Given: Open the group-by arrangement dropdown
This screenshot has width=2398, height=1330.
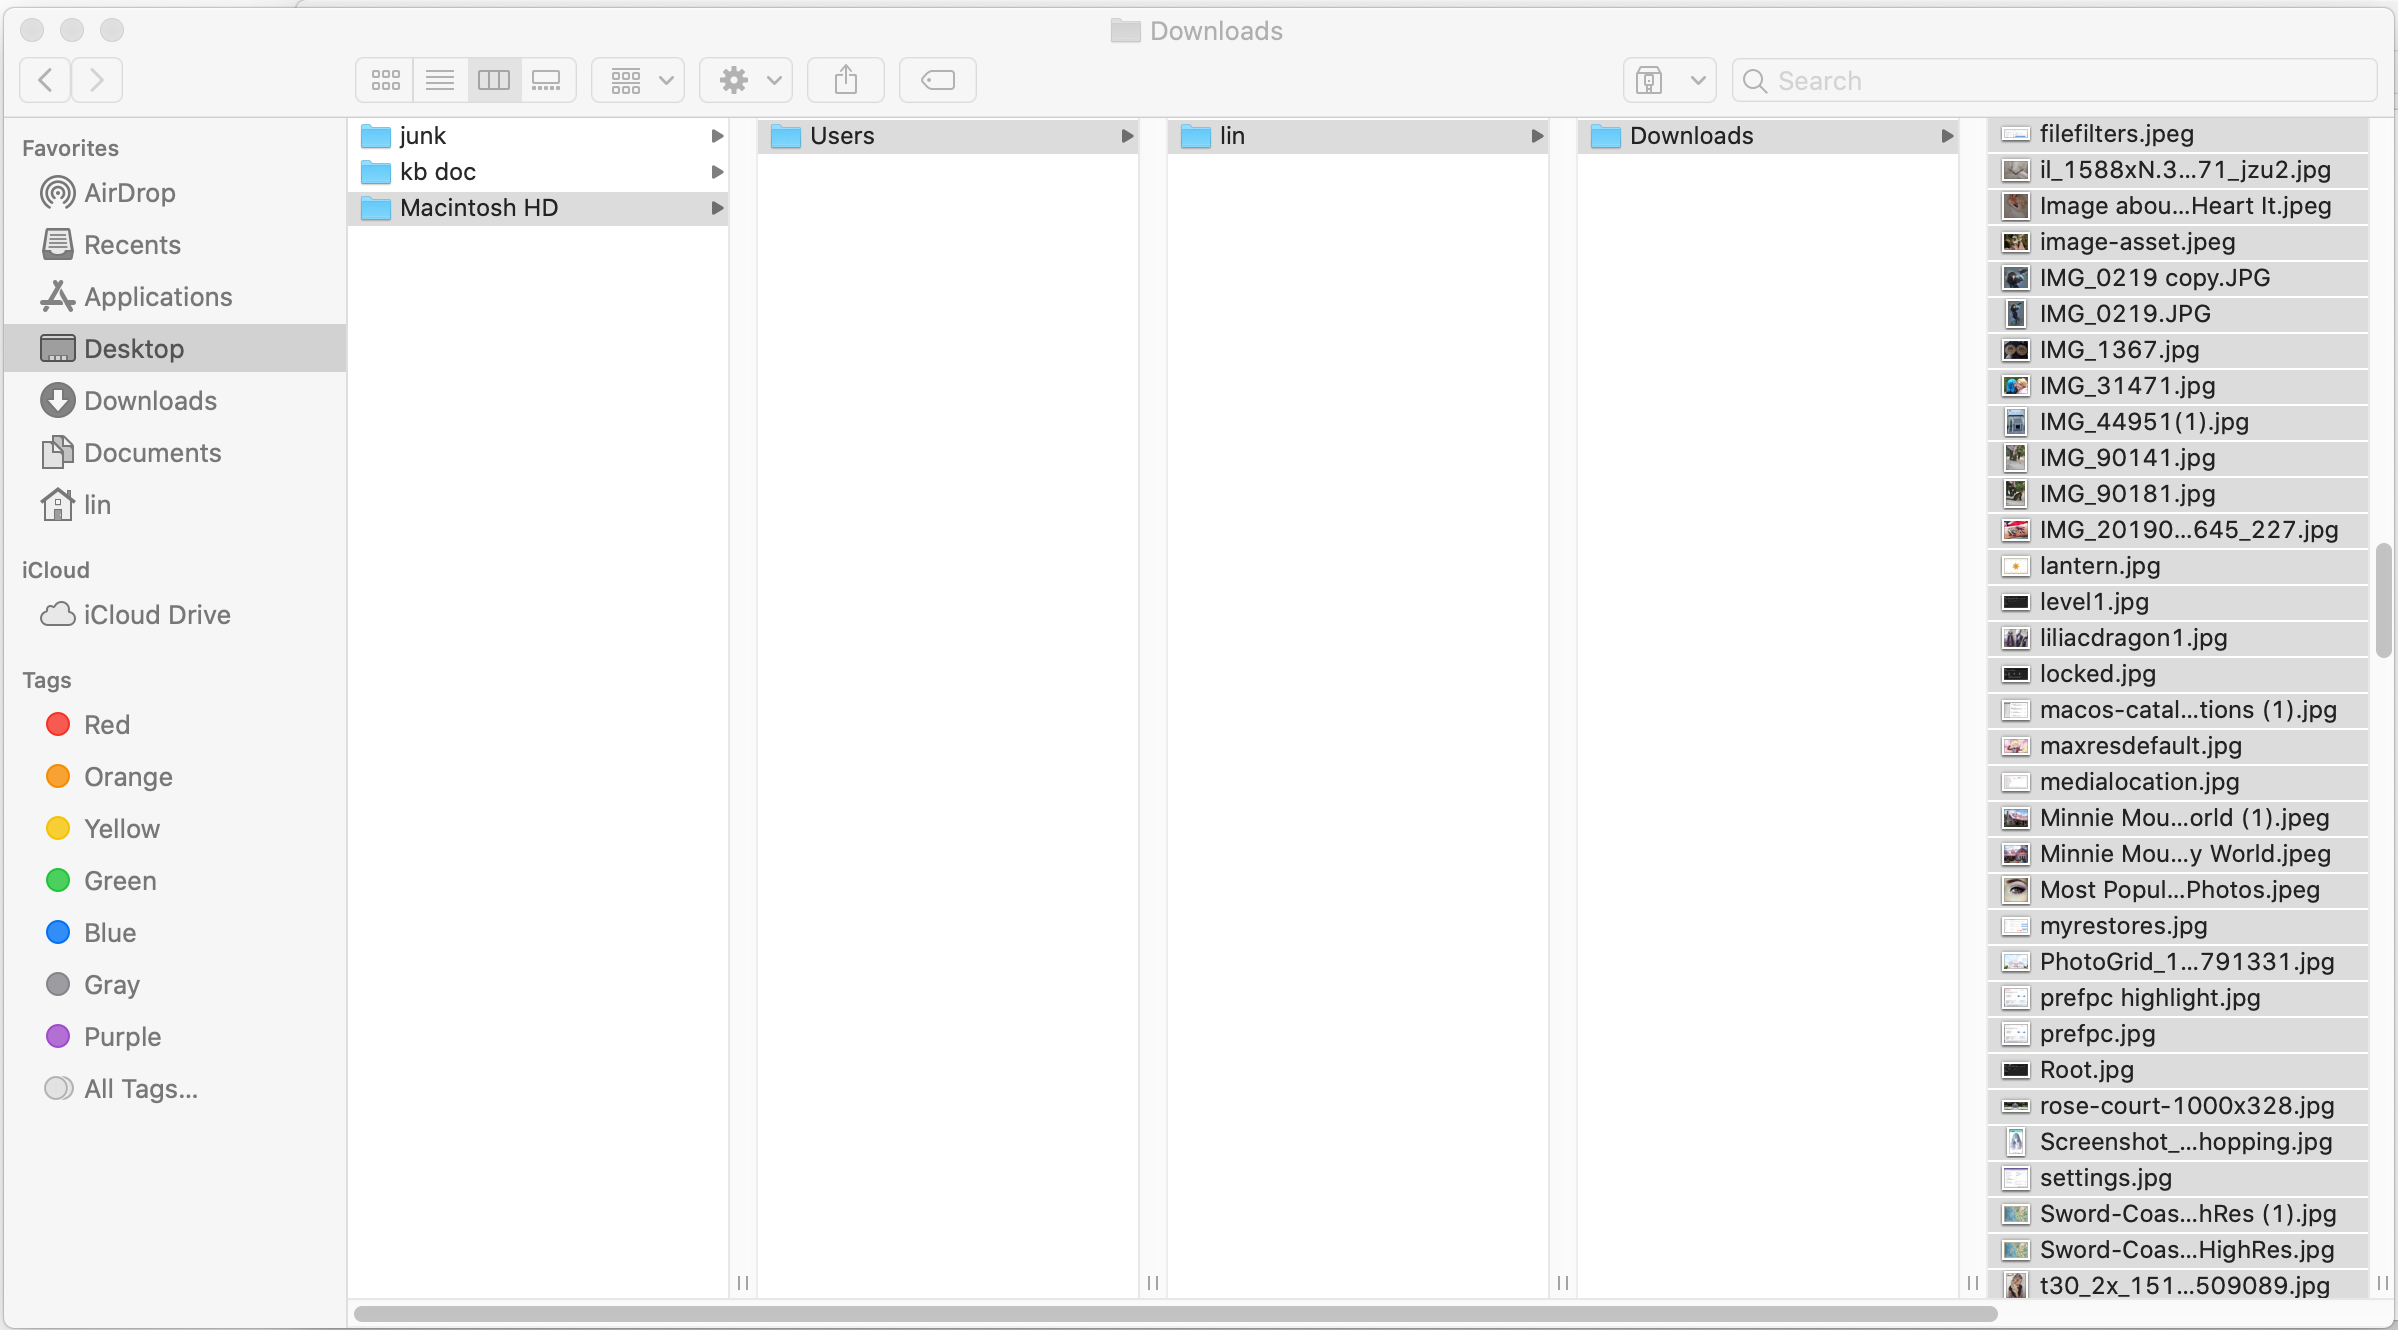Looking at the screenshot, I should [638, 80].
